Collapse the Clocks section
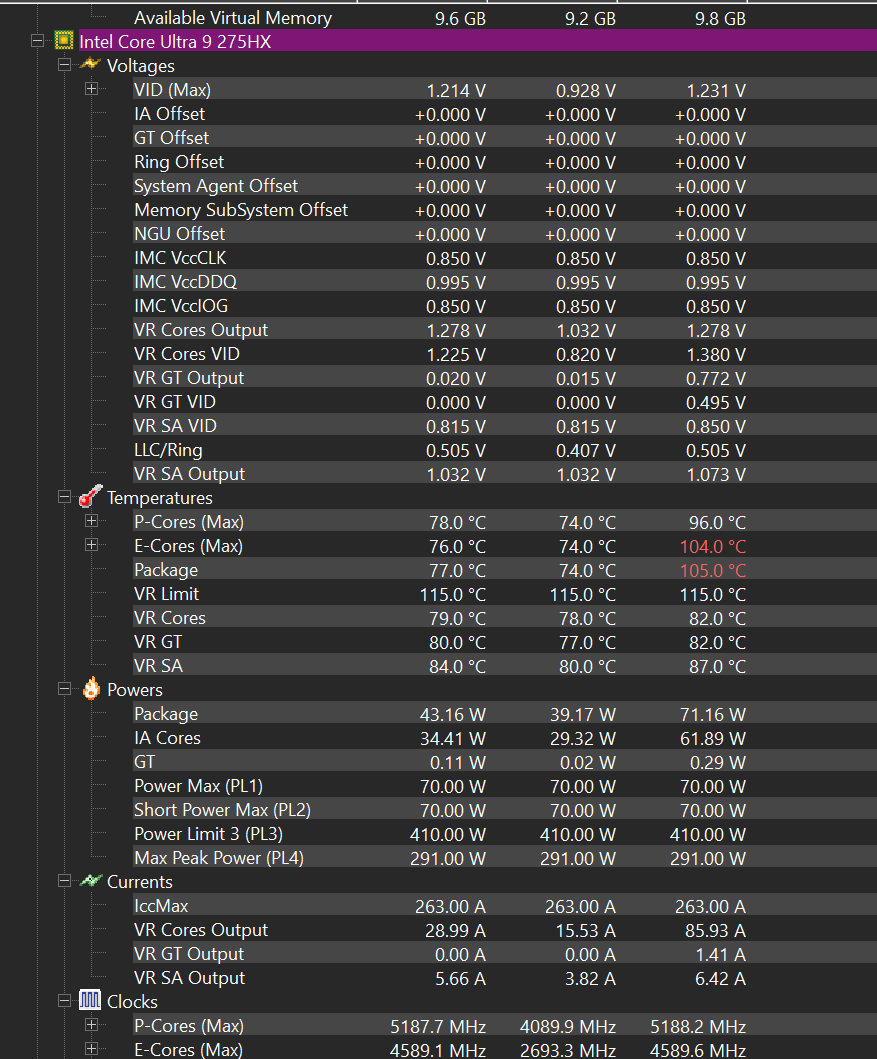The image size is (877, 1059). click(64, 1001)
